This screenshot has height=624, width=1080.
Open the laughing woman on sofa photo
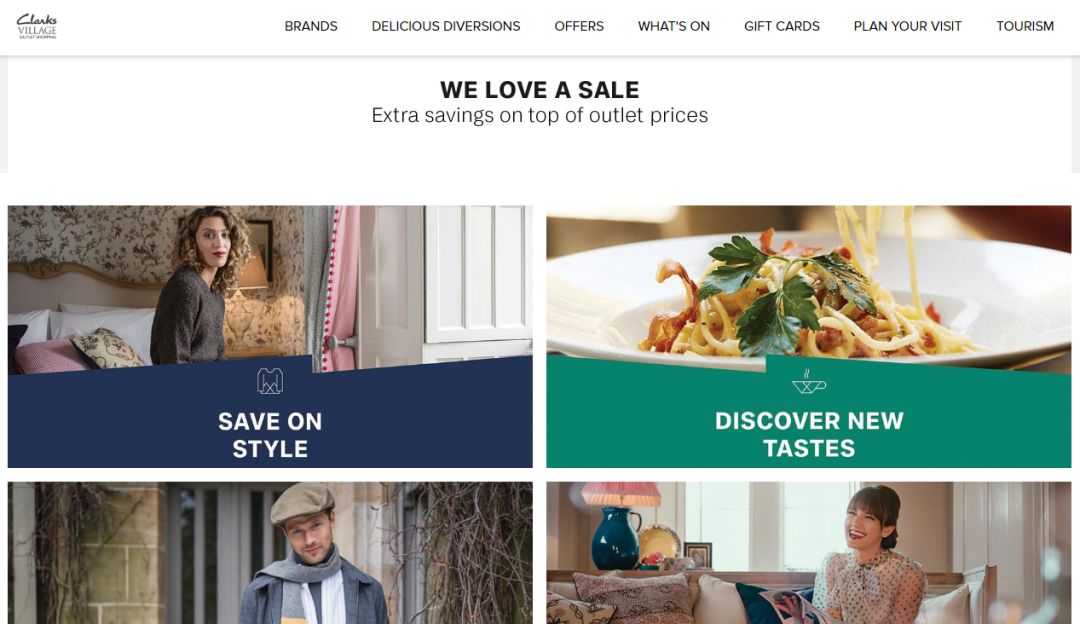[809, 552]
